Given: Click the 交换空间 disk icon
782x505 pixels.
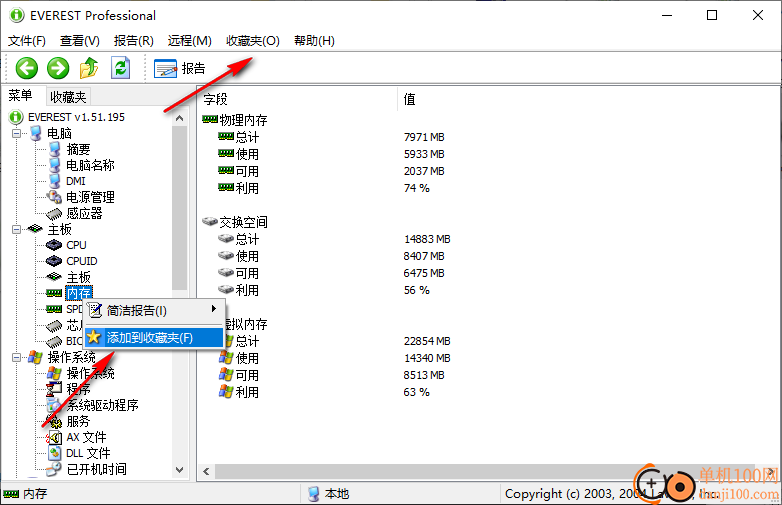Looking at the screenshot, I should pos(210,221).
